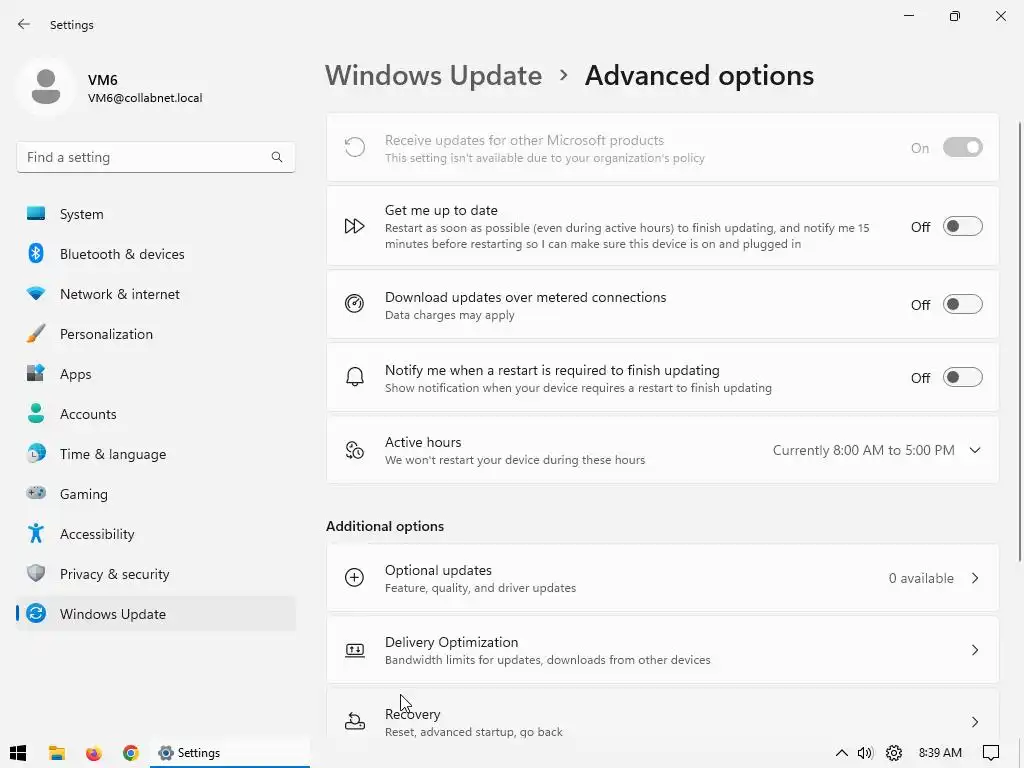
Task: Click the bell icon for restart notification
Action: (355, 377)
